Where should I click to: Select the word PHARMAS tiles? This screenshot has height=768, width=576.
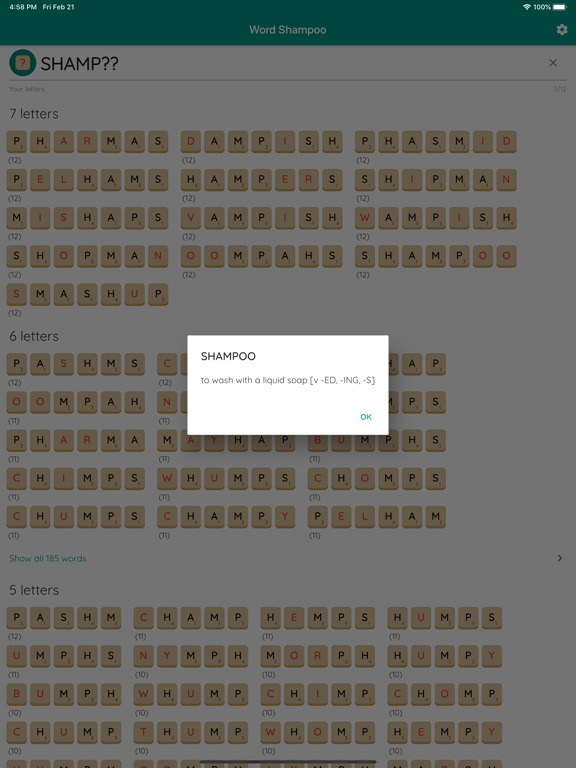(x=87, y=142)
